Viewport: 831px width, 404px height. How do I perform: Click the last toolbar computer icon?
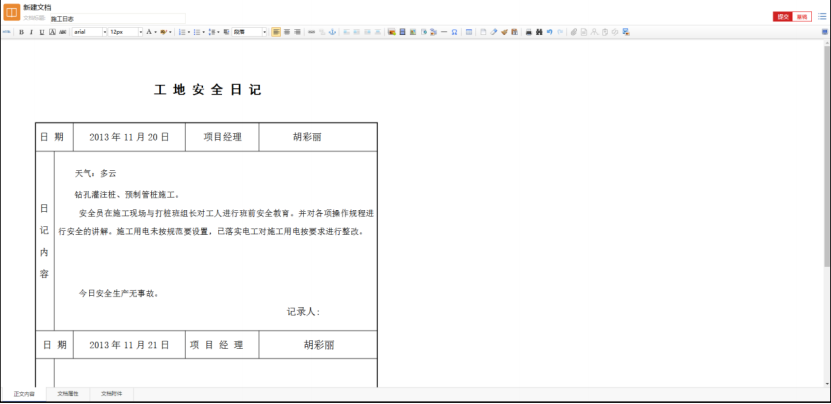tap(626, 32)
